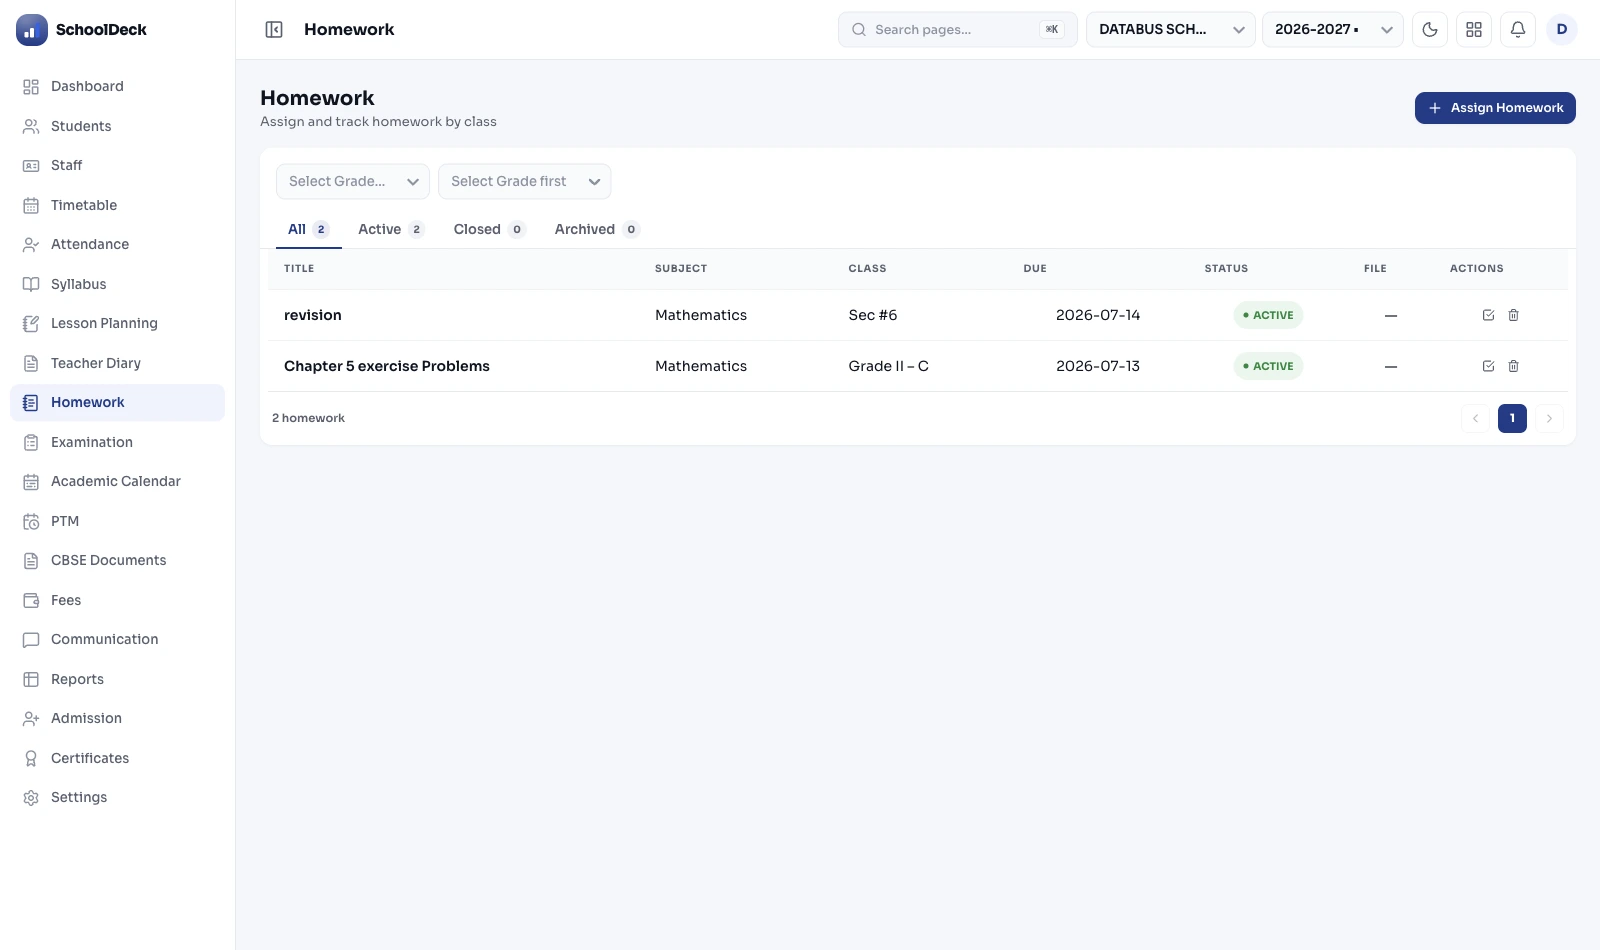Expand the Select Grade first dropdown
The width and height of the screenshot is (1600, 950).
[x=525, y=182]
